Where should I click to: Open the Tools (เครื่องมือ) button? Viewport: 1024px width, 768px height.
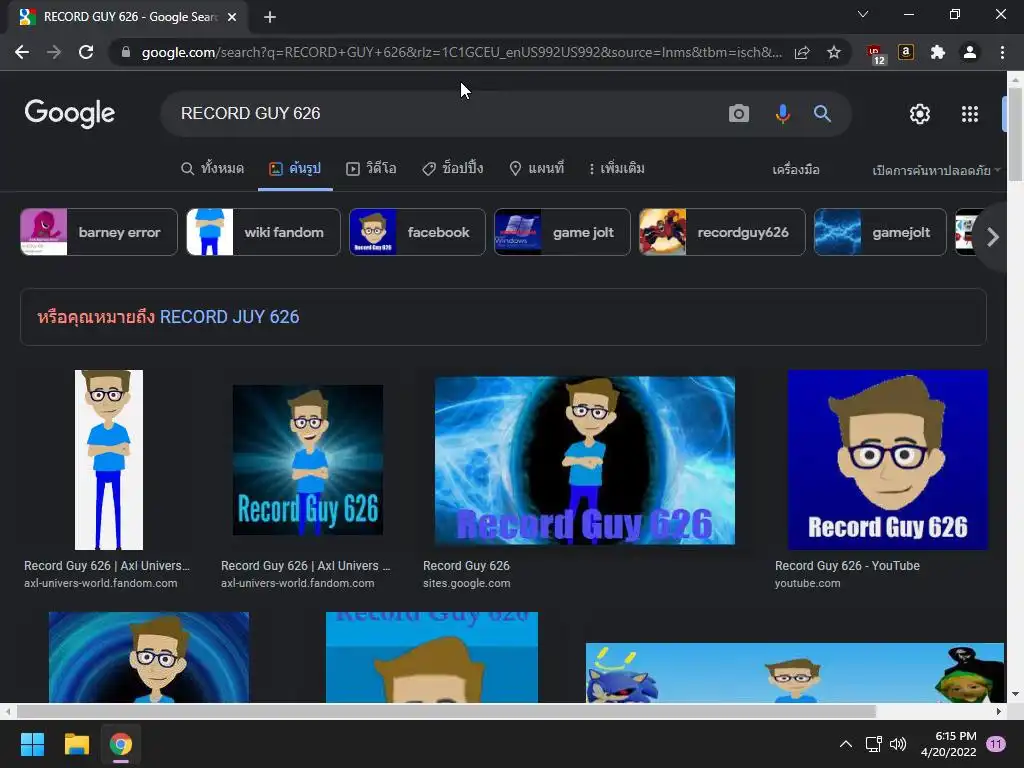pos(795,170)
